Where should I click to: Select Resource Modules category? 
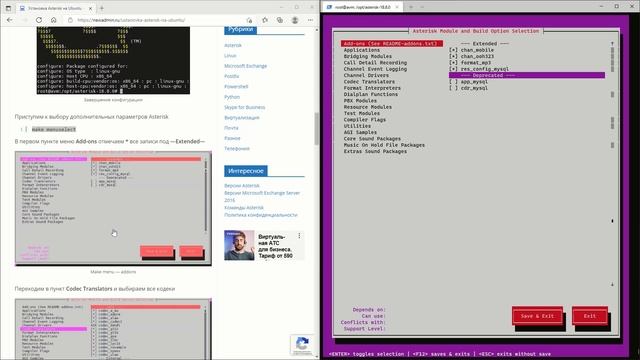coord(367,107)
